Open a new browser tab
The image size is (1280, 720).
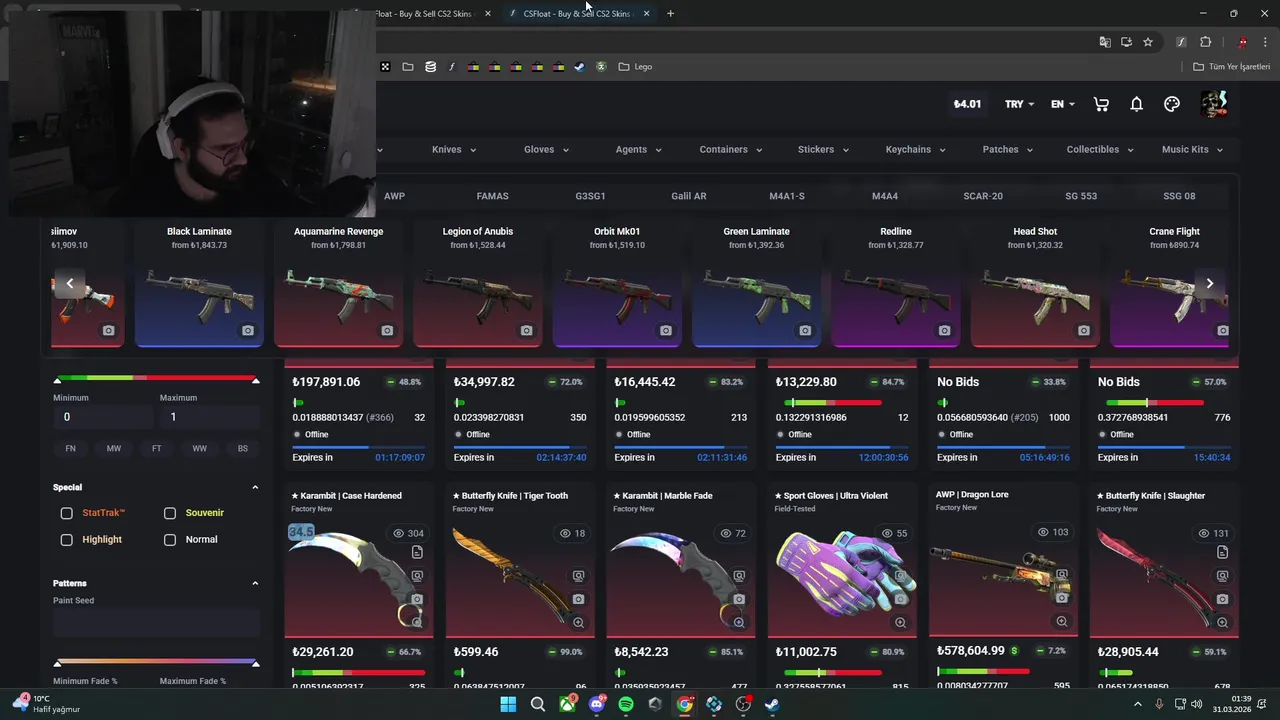pyautogui.click(x=670, y=14)
